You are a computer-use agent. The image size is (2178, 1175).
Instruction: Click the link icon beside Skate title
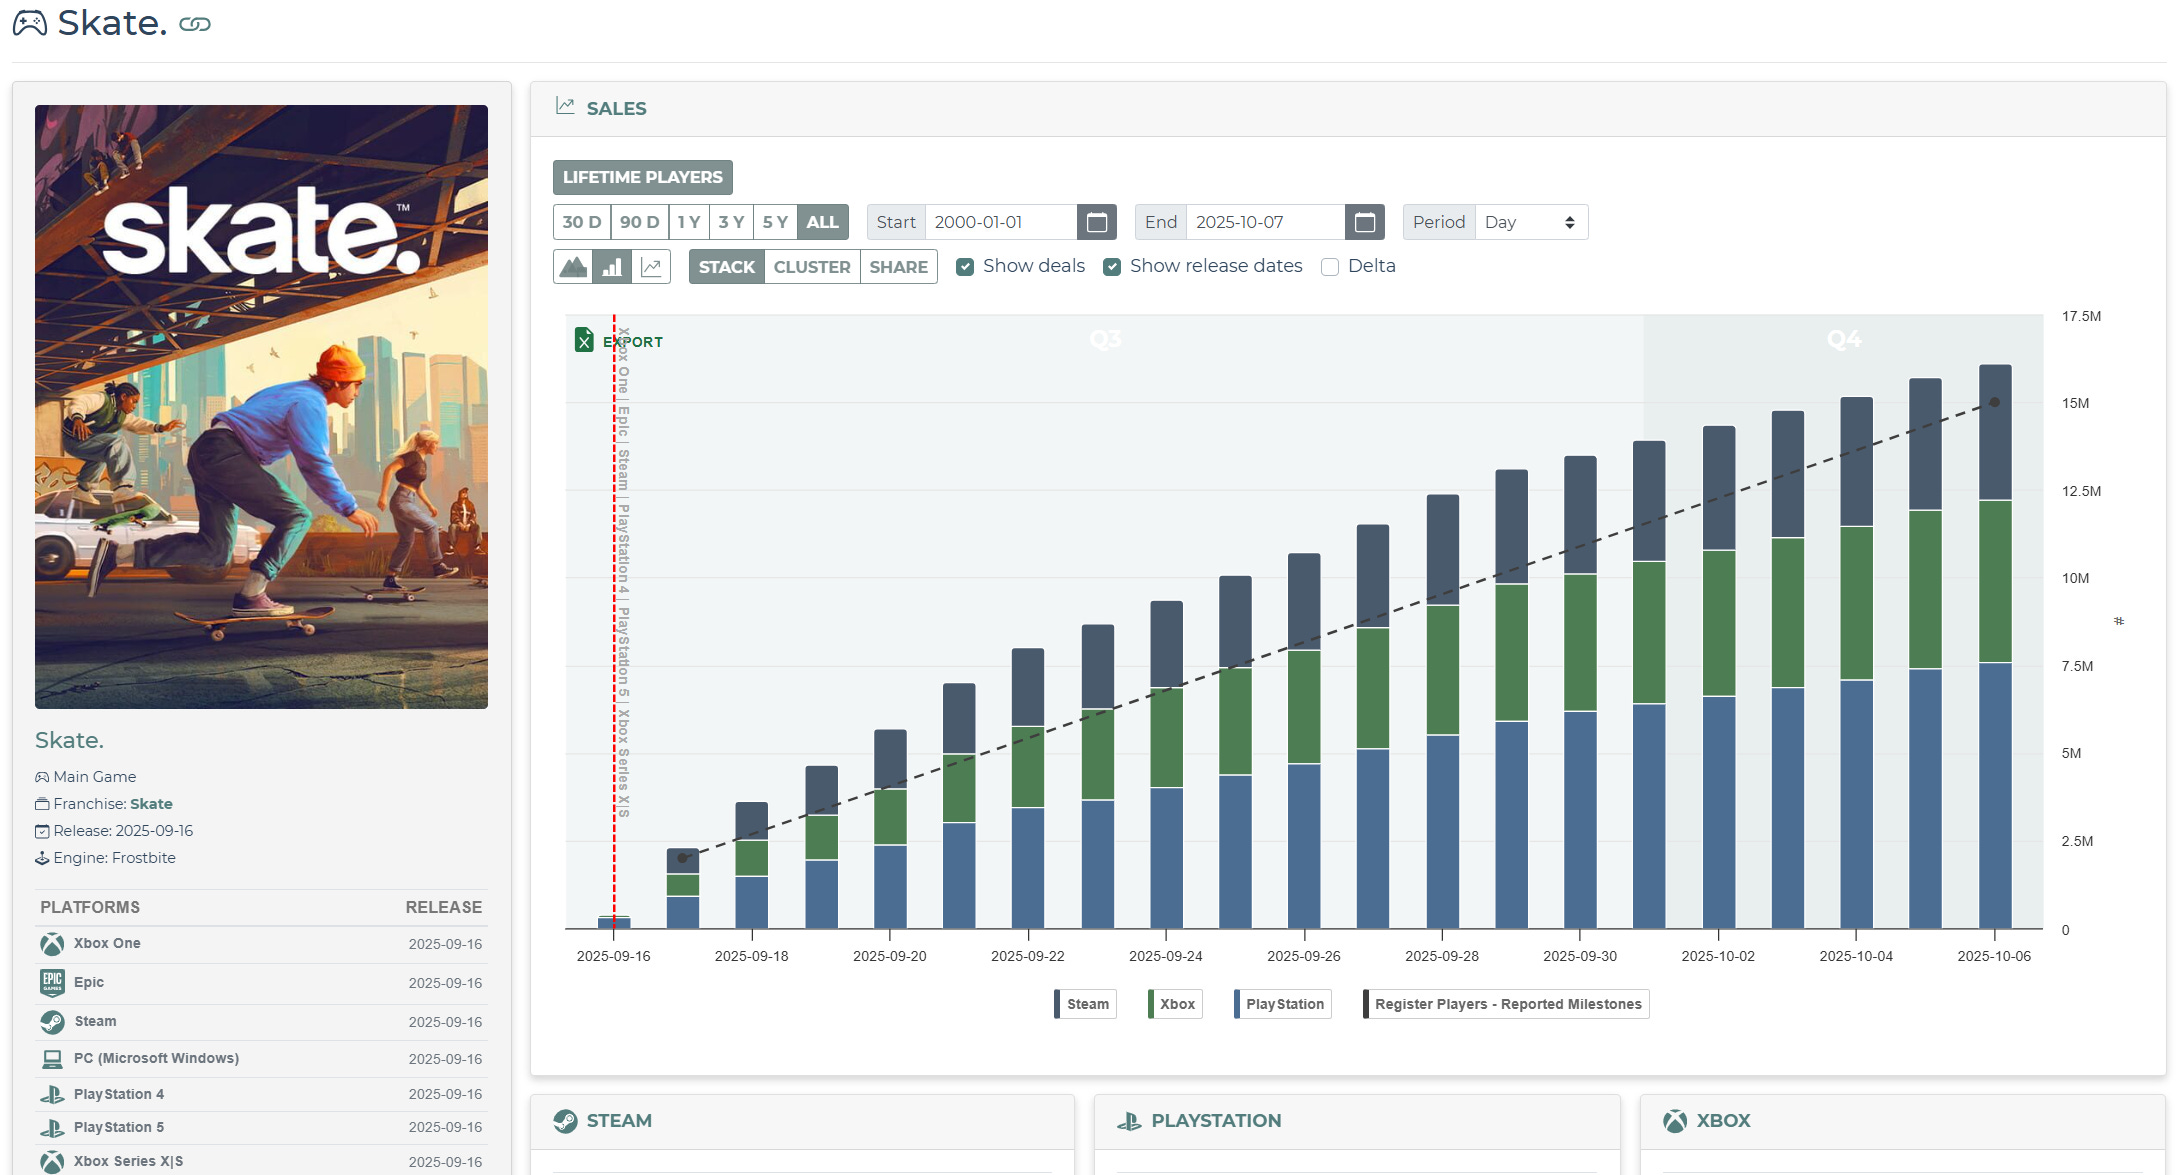click(x=194, y=25)
